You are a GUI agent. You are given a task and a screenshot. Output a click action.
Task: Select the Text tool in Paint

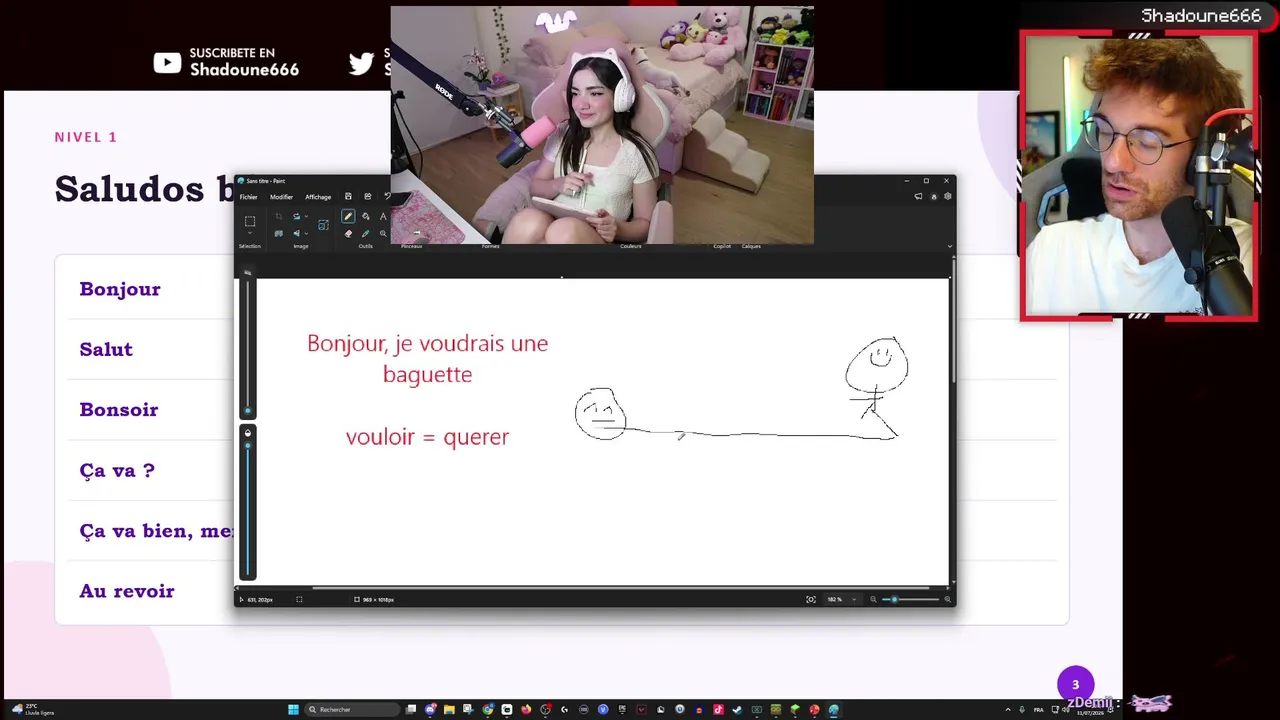point(383,216)
